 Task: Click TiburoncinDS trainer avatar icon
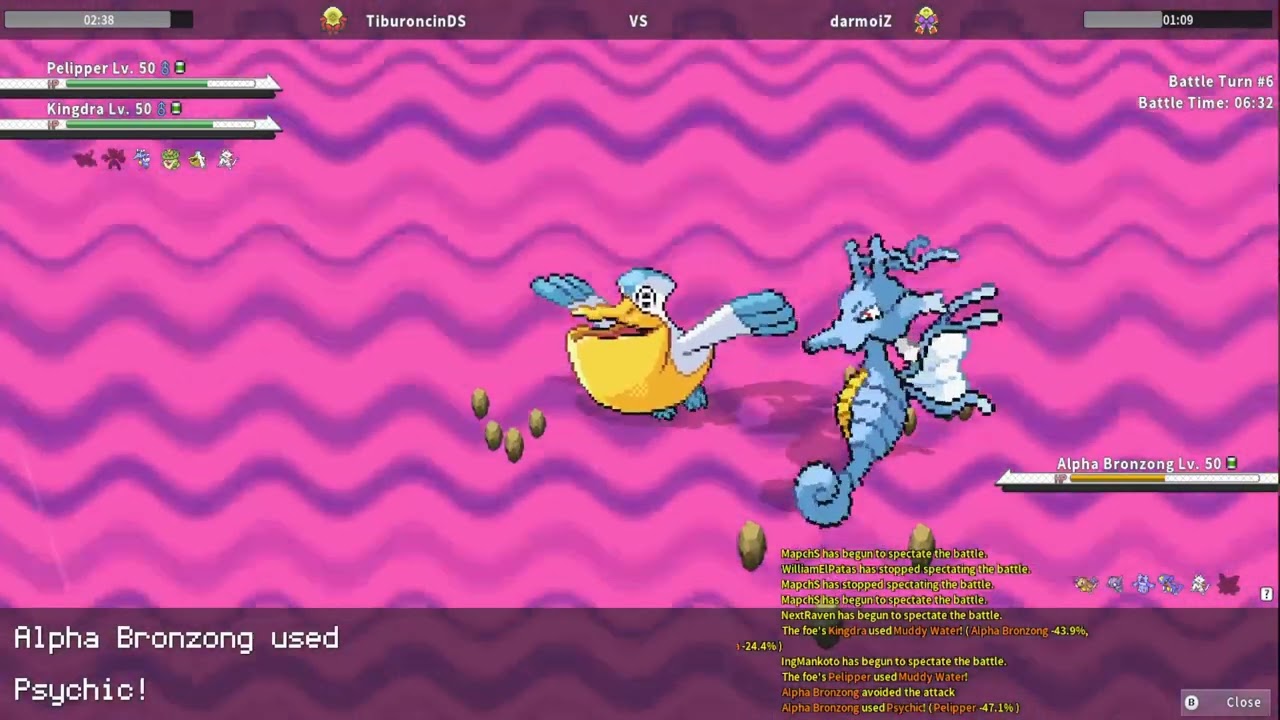[333, 20]
